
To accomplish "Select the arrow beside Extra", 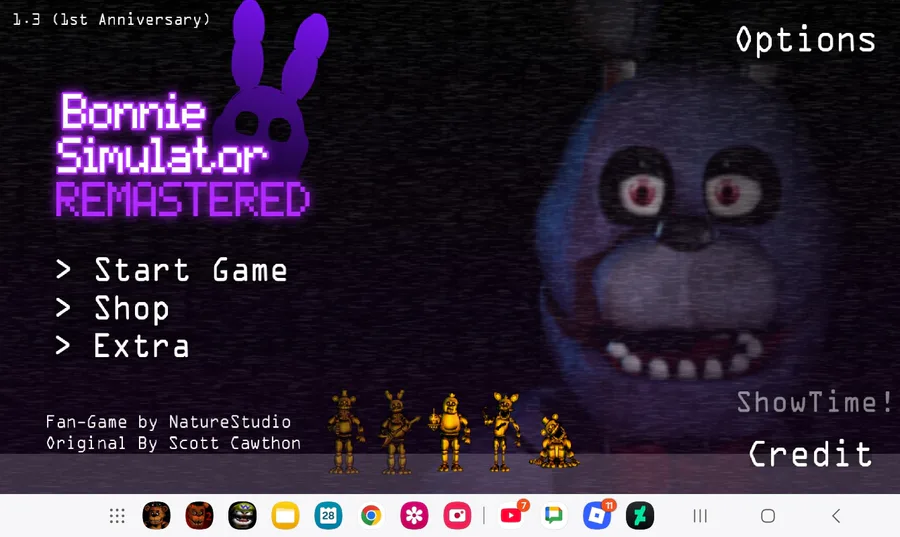I will click(x=63, y=345).
